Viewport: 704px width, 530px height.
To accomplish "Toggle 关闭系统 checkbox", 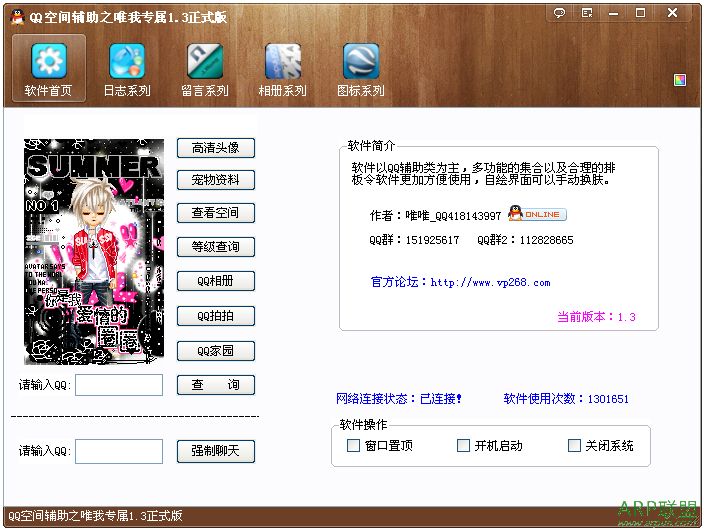I will pos(574,446).
